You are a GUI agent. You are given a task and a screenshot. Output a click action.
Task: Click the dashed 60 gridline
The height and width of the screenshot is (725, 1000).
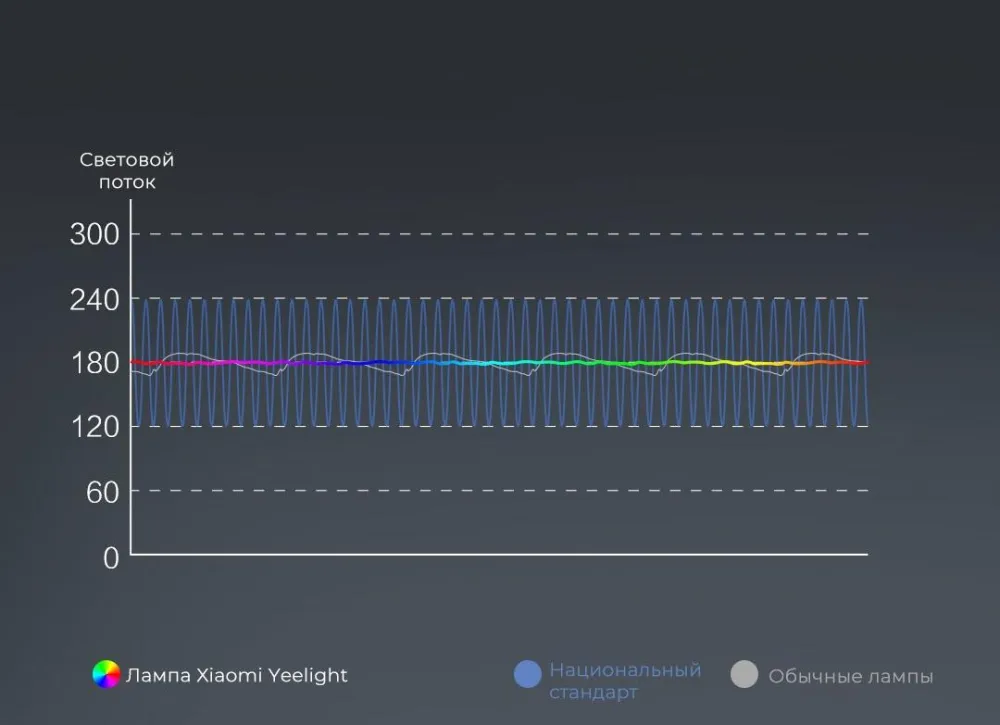click(499, 490)
